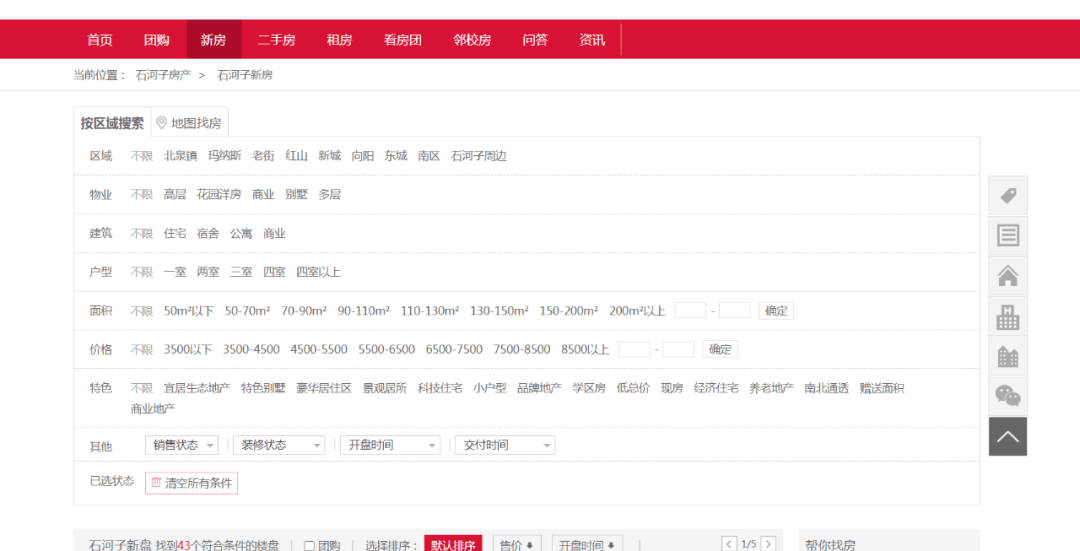
Task: Expand the 开盘时间 filter dropdown
Action: pos(391,445)
